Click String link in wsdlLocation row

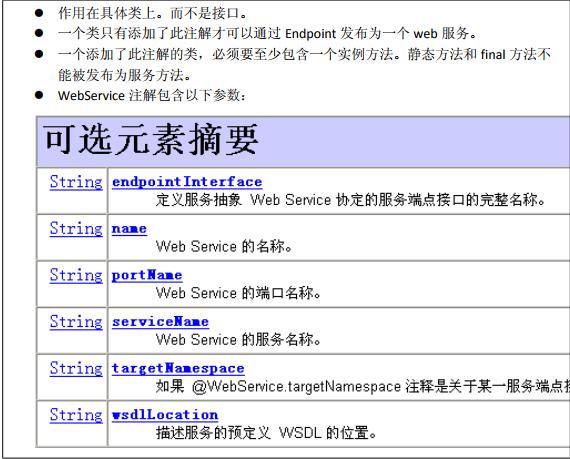point(76,415)
